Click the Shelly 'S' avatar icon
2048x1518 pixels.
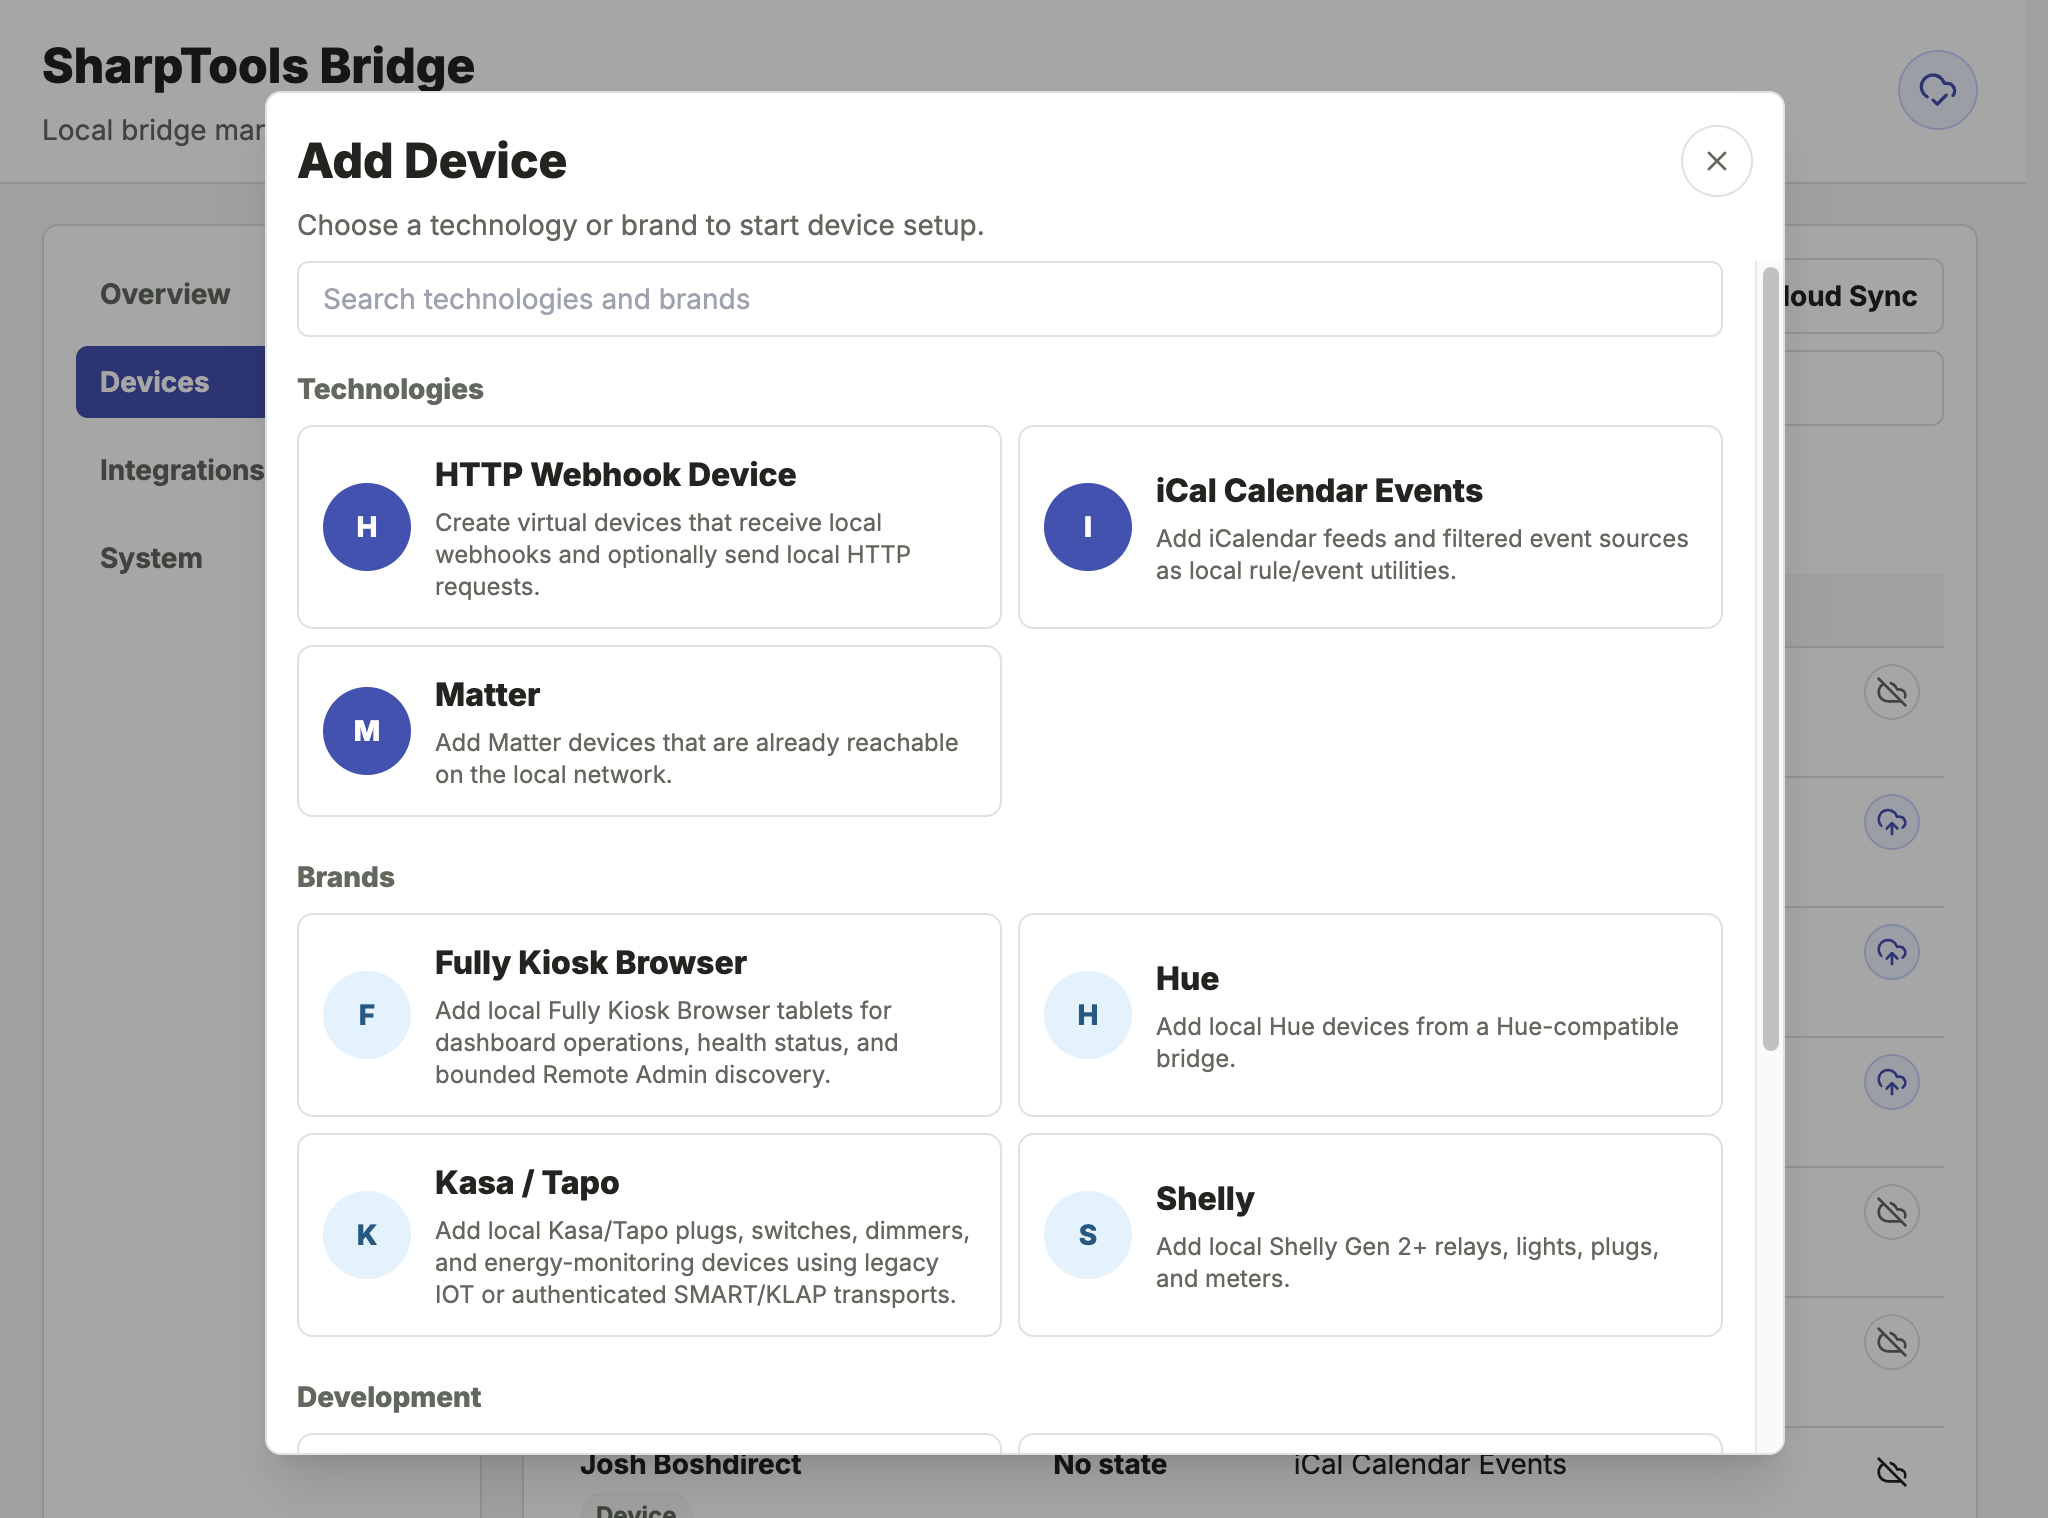[1088, 1235]
